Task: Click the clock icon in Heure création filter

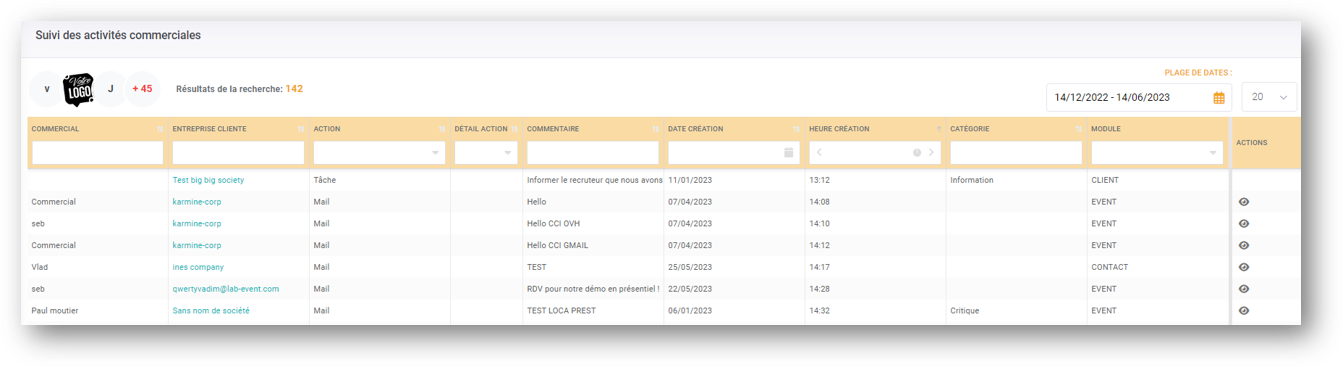Action: pyautogui.click(x=916, y=153)
